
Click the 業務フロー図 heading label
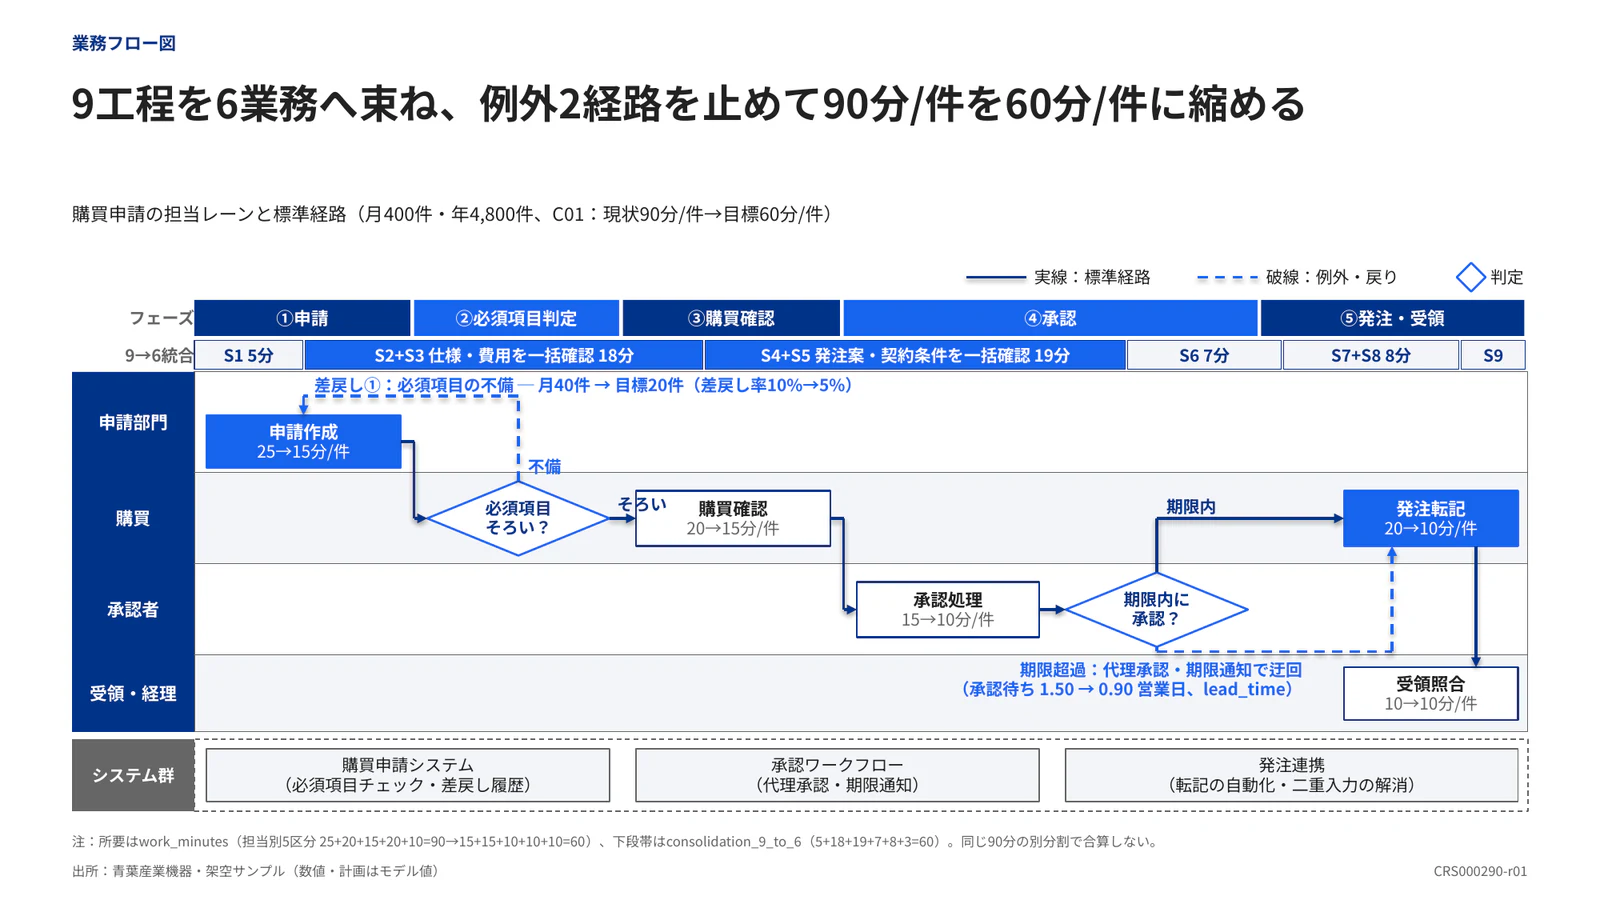[124, 43]
